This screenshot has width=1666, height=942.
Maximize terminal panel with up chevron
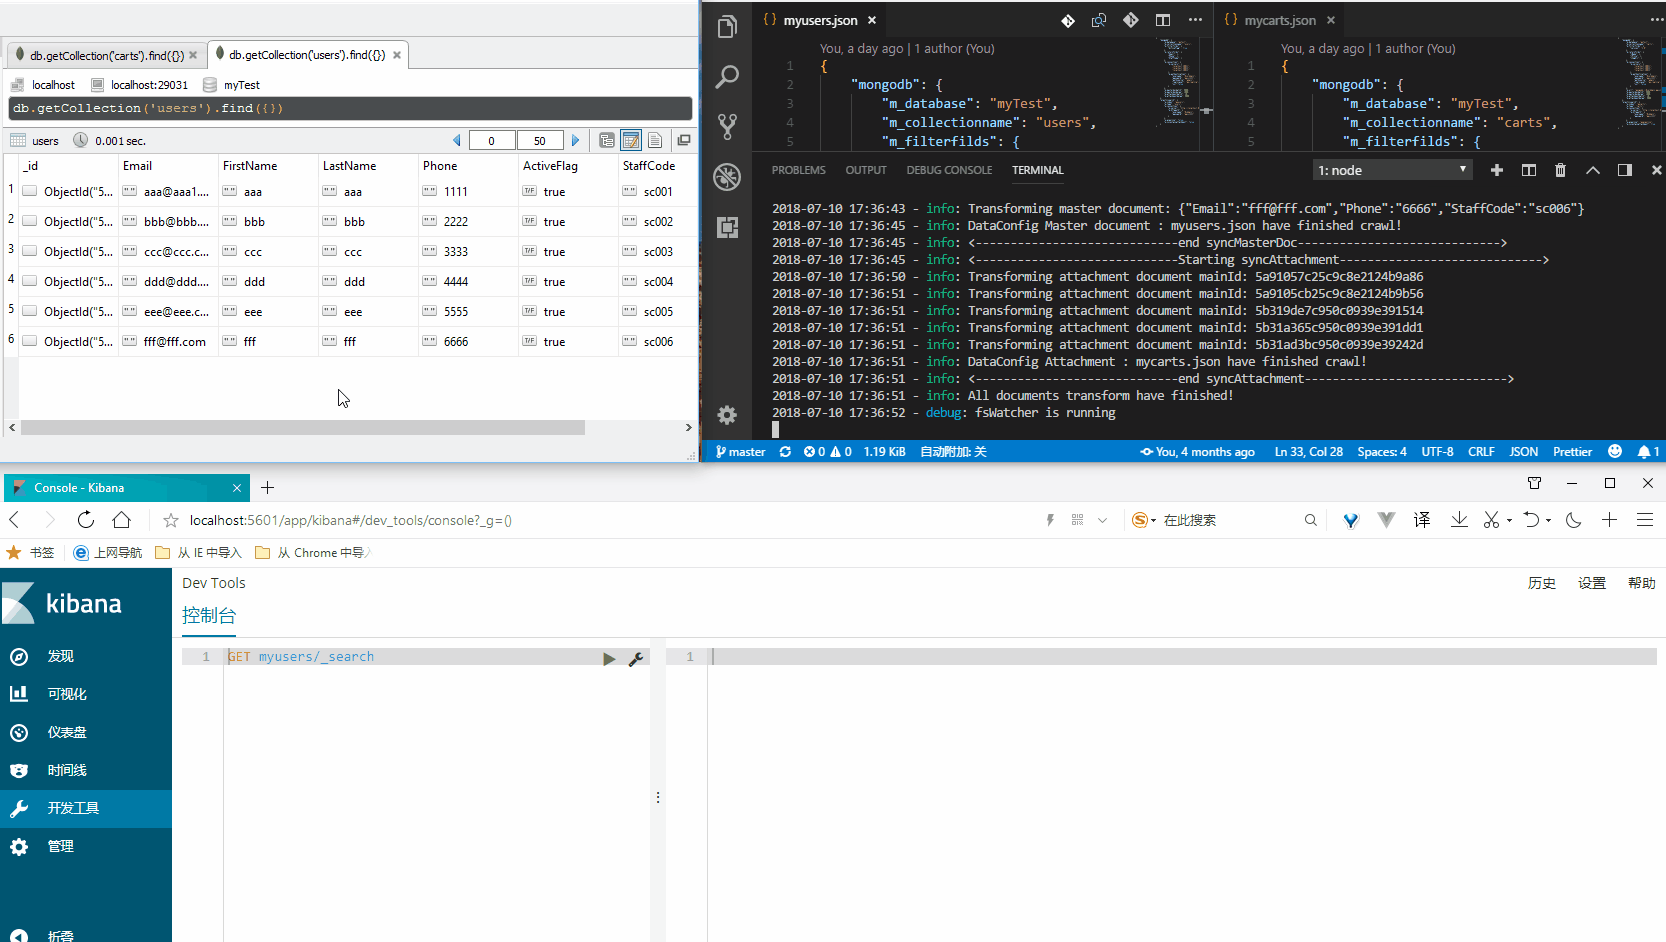(1593, 170)
